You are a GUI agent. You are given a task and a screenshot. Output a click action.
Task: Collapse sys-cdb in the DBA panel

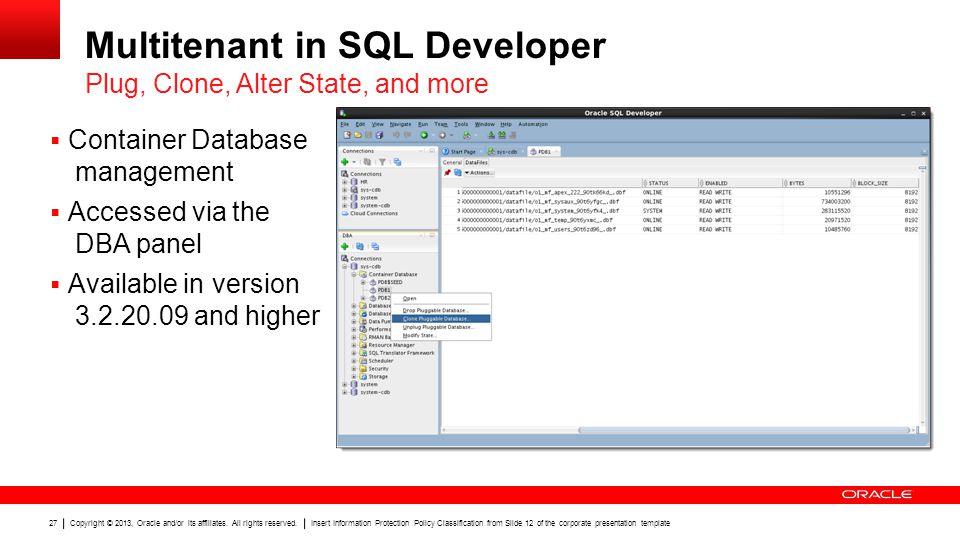click(345, 266)
